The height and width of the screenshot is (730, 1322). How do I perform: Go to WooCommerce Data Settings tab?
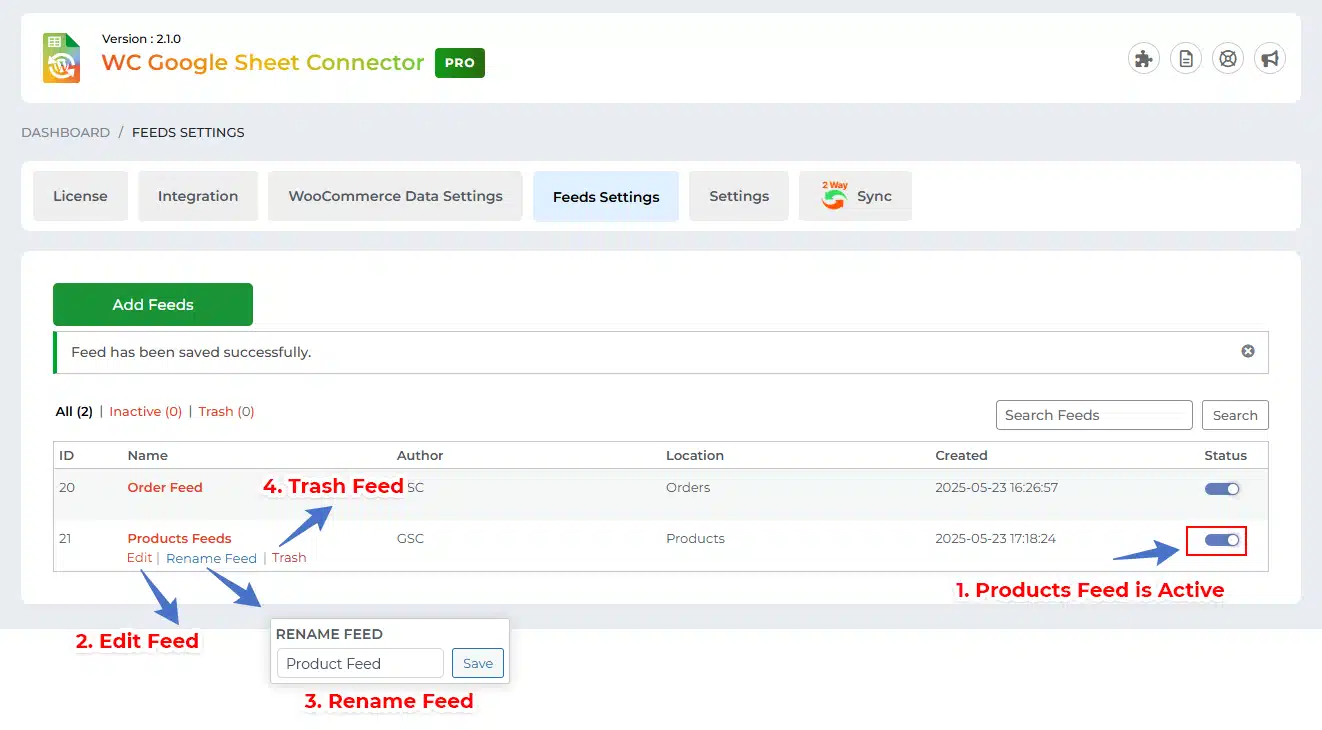[x=395, y=196]
